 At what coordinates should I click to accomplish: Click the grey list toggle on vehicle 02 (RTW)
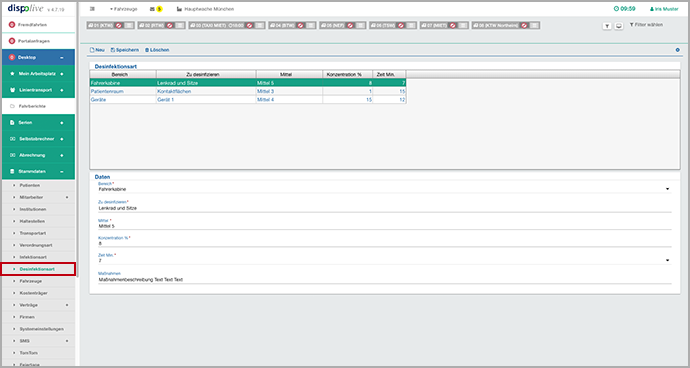tap(180, 26)
